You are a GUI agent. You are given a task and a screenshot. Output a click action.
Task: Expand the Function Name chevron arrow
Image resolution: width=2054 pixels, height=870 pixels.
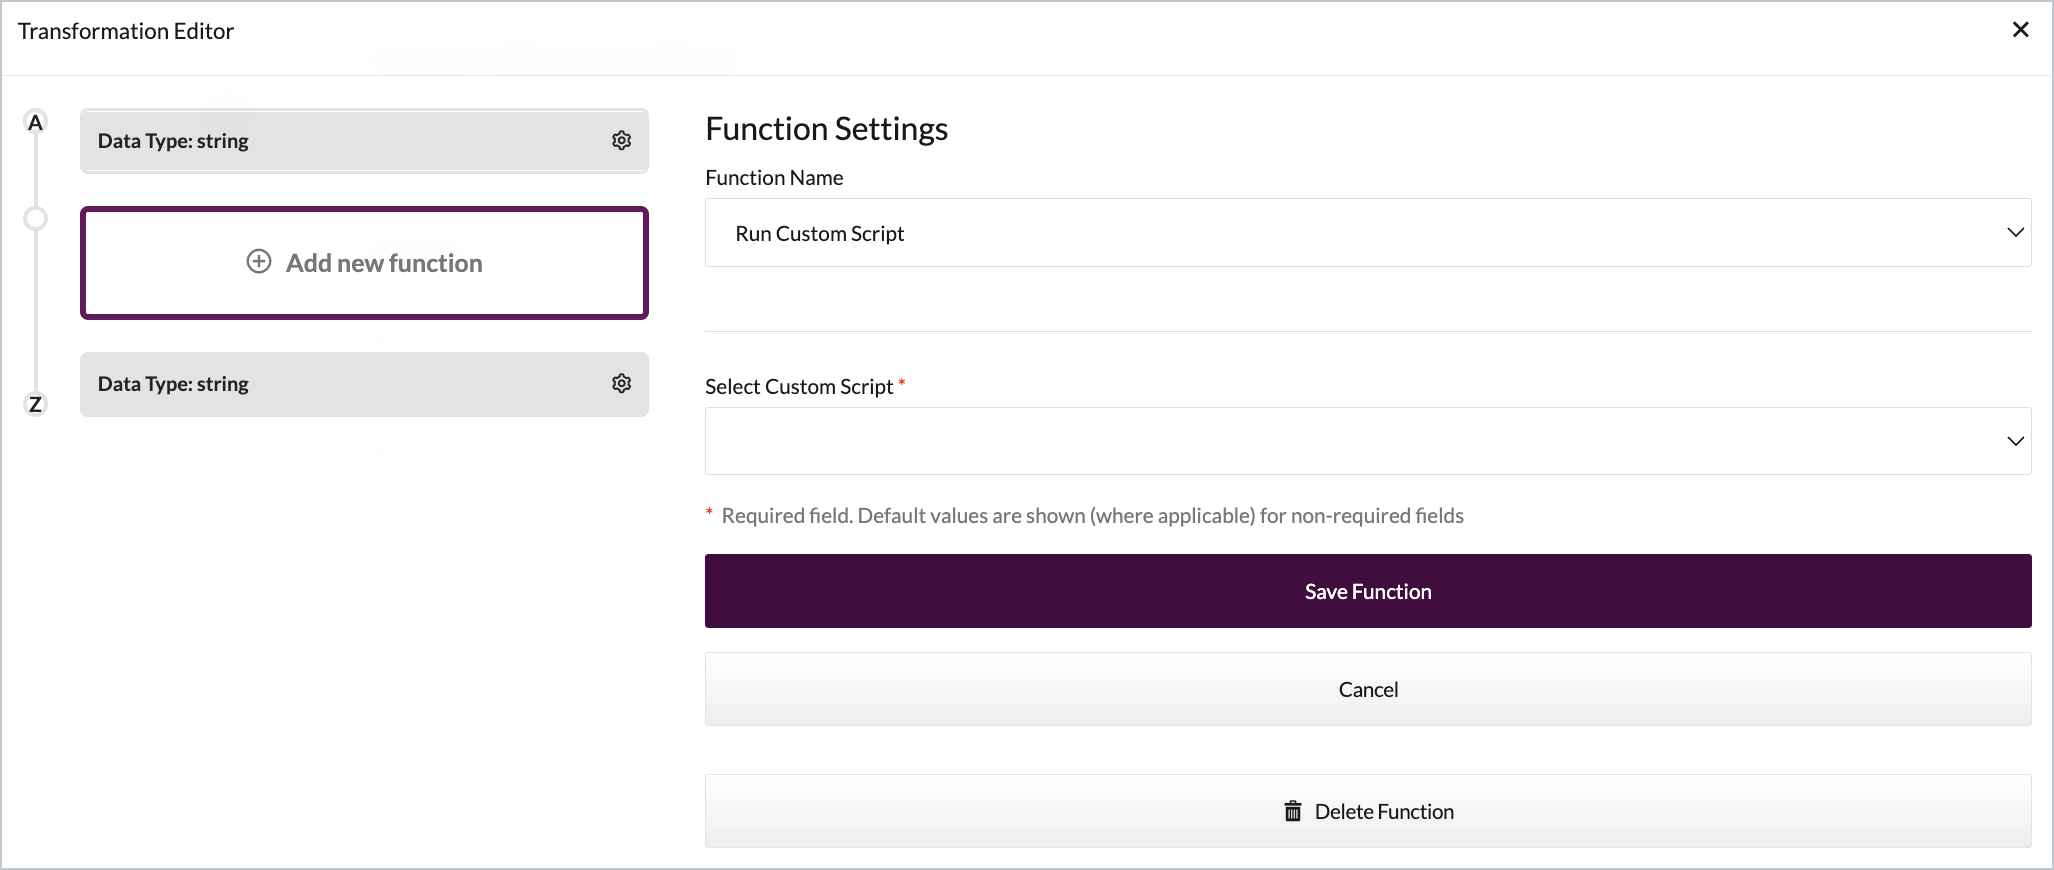(2015, 233)
